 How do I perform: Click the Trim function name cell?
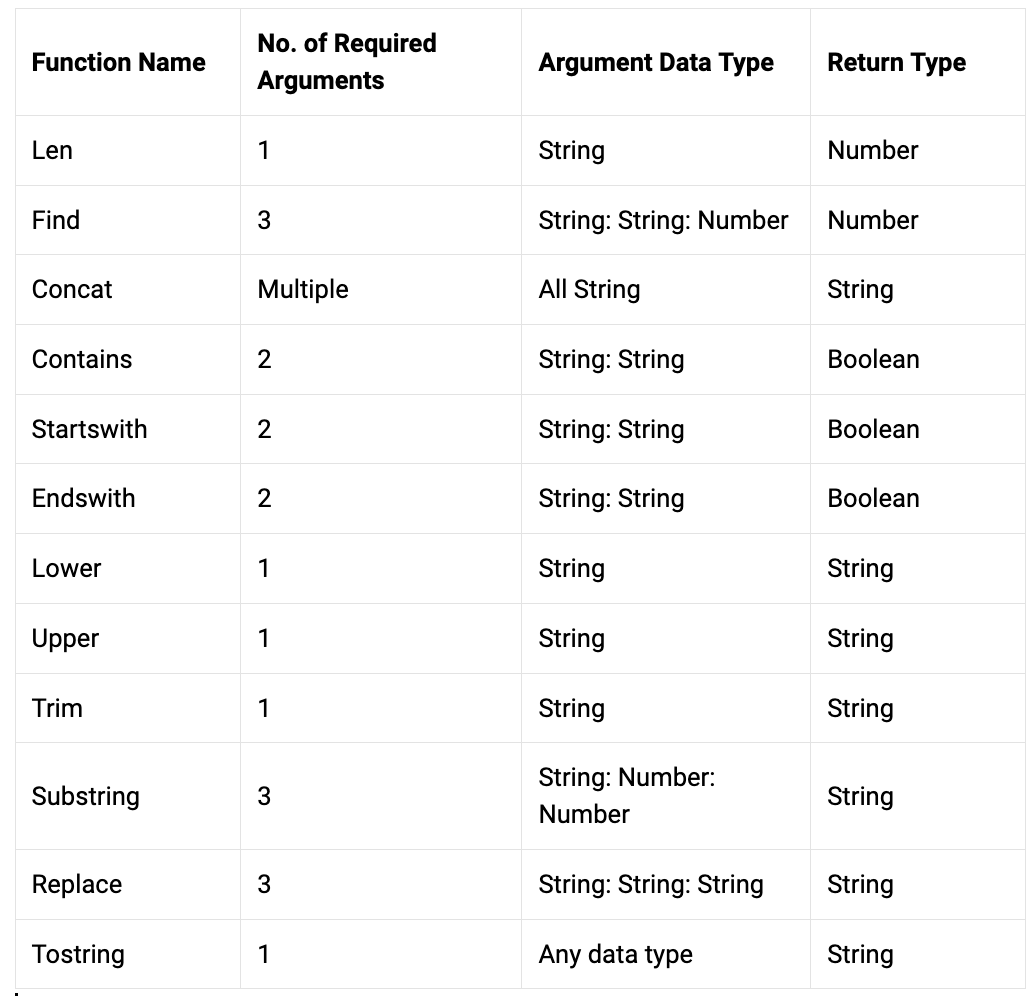point(57,708)
